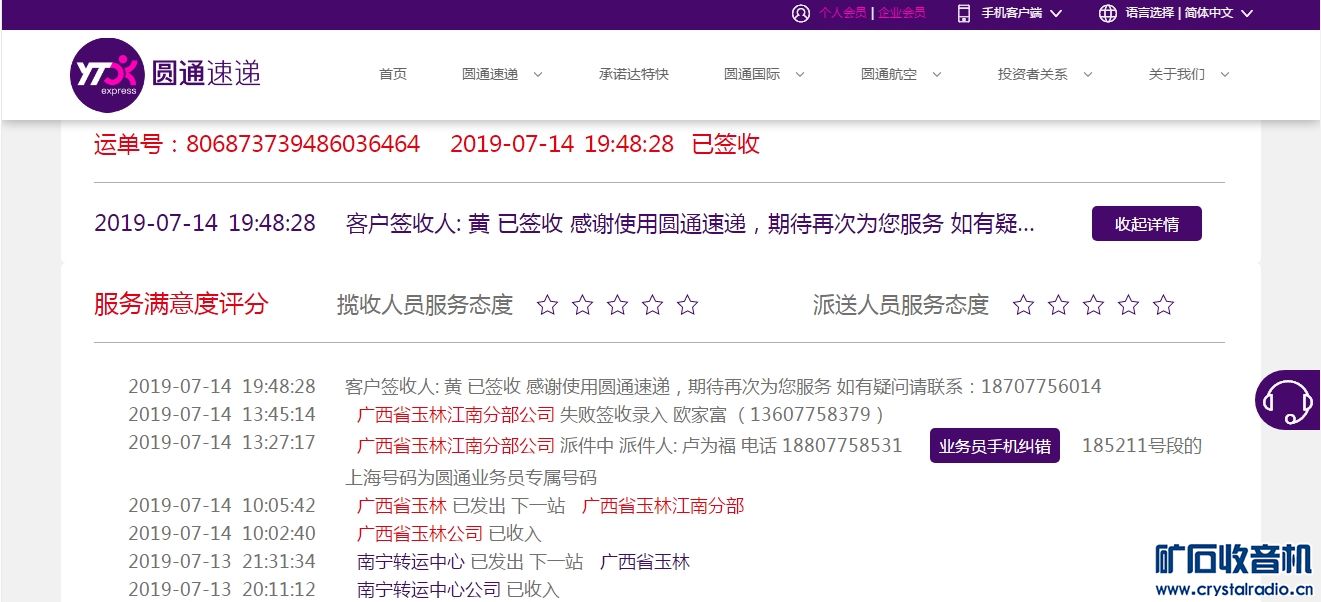This screenshot has height=602, width=1321.
Task: Click the globe language icon
Action: [x=1107, y=13]
